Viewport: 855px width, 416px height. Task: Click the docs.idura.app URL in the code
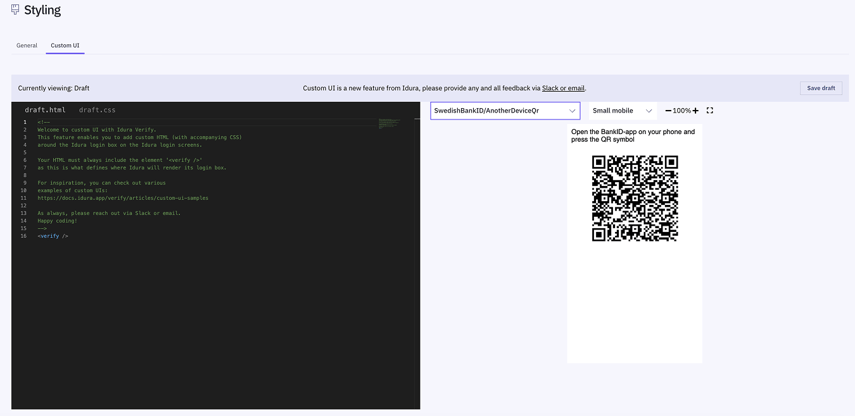pos(123,198)
